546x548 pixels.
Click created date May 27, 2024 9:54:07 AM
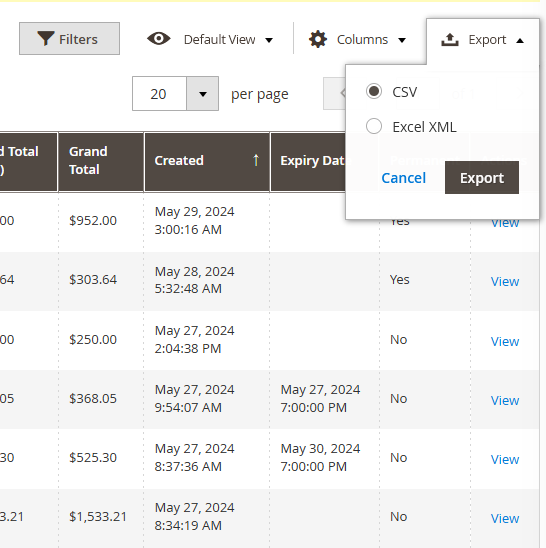click(194, 398)
